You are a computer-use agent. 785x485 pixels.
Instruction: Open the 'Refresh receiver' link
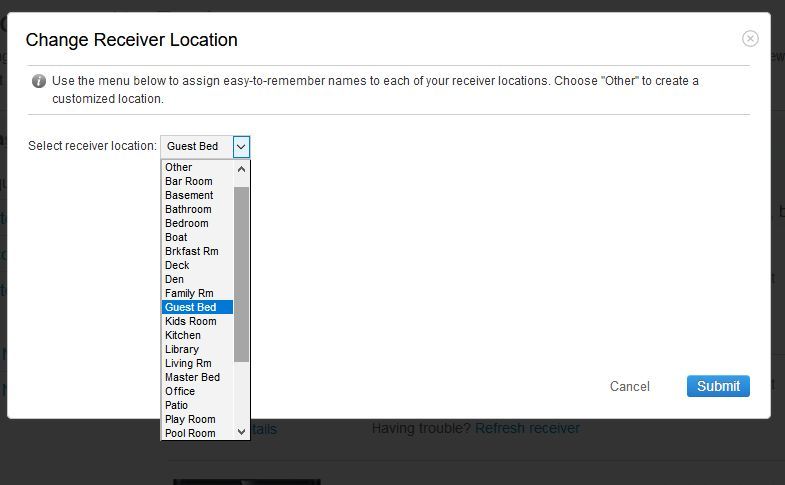click(527, 428)
